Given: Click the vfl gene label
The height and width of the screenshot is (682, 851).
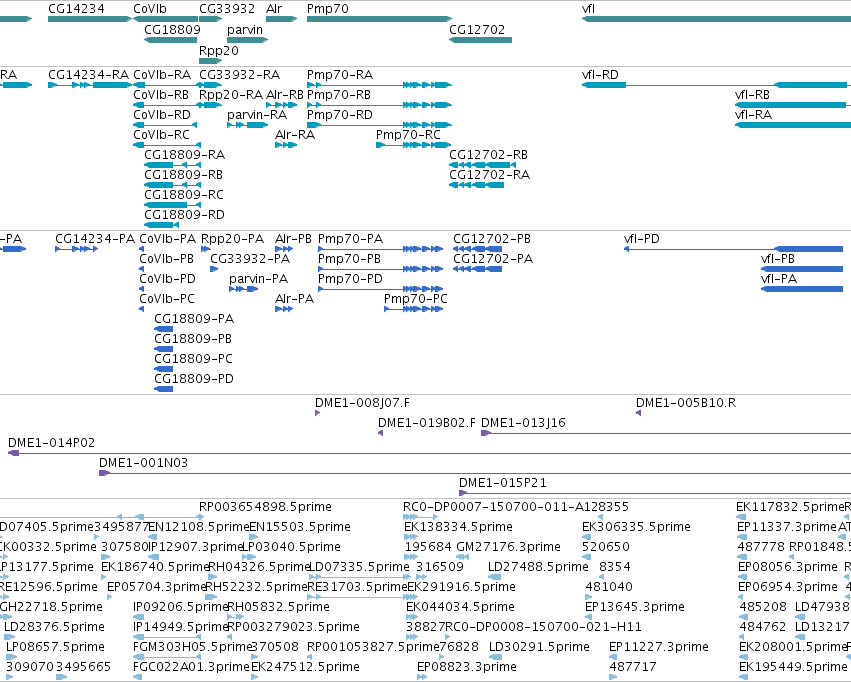Looking at the screenshot, I should pyautogui.click(x=588, y=9).
